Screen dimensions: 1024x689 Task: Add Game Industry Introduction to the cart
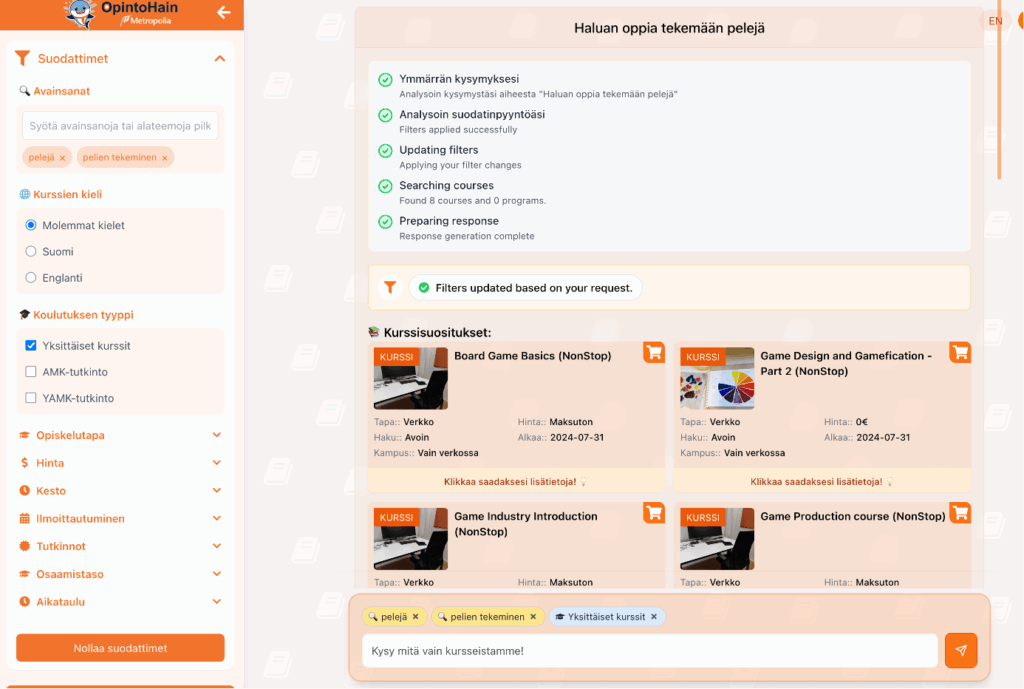point(654,512)
